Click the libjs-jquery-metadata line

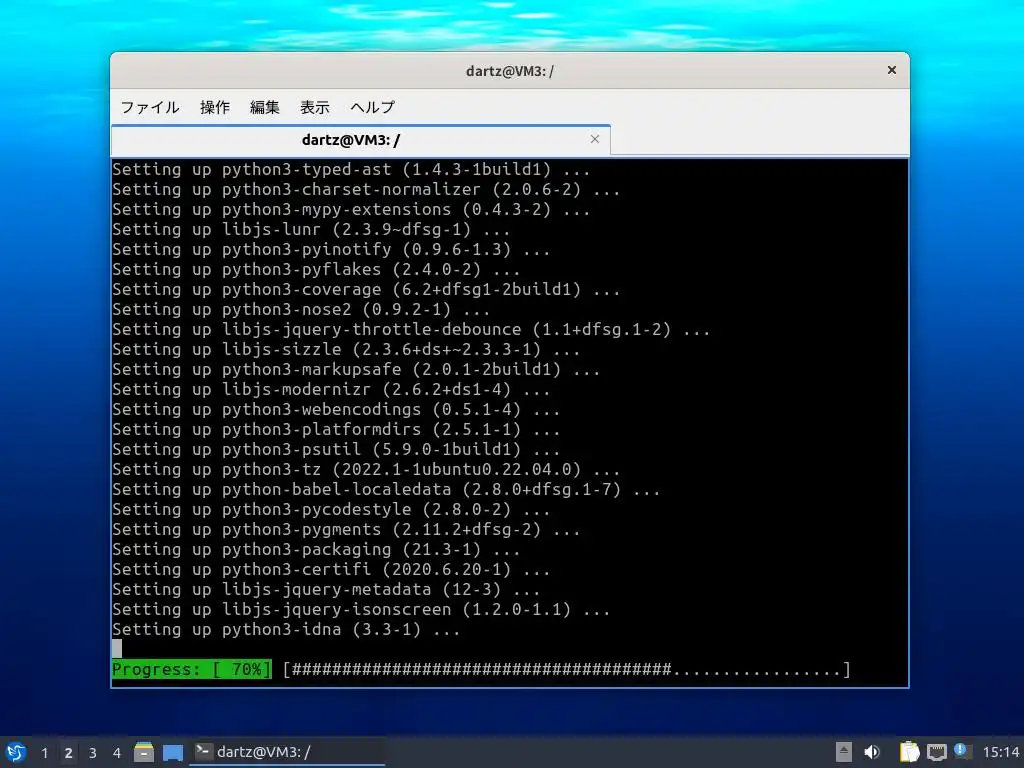coord(326,590)
